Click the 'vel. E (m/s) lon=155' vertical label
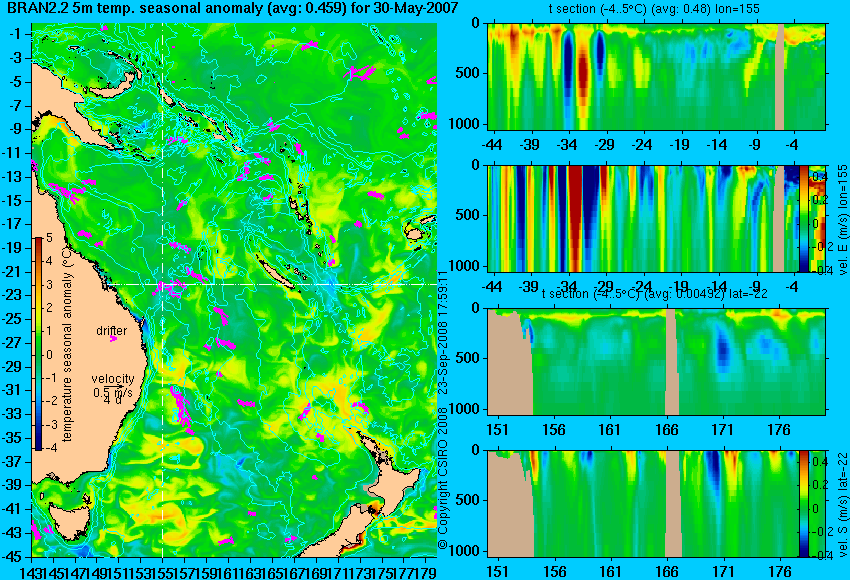 [842, 220]
